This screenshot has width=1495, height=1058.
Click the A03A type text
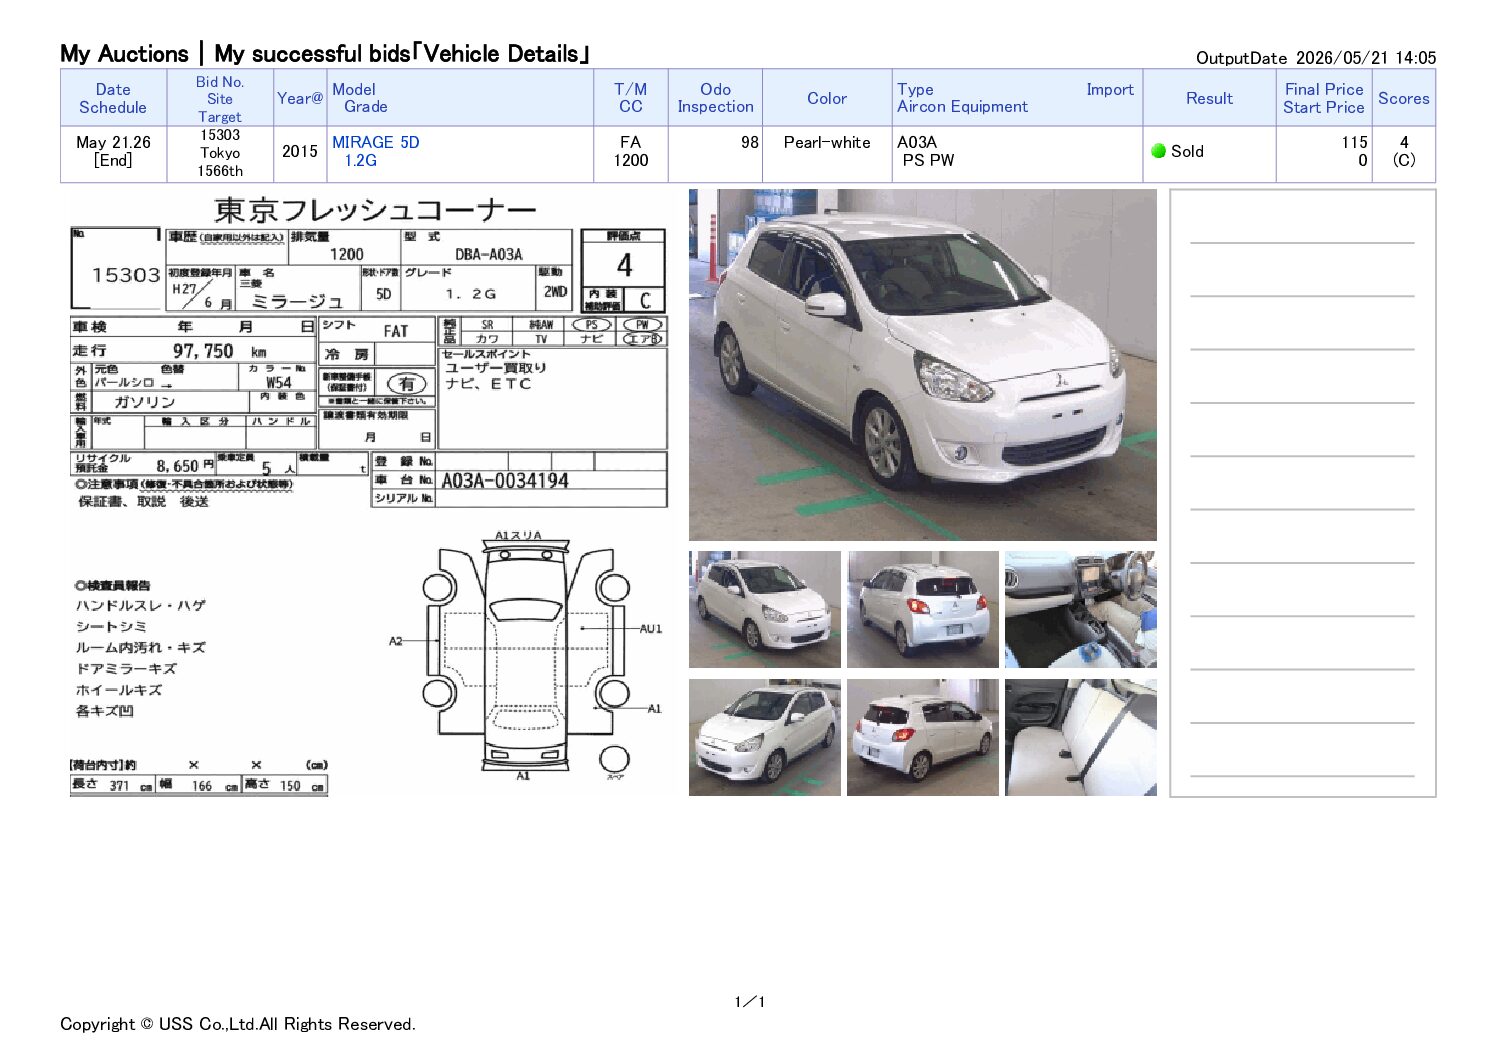(x=917, y=142)
